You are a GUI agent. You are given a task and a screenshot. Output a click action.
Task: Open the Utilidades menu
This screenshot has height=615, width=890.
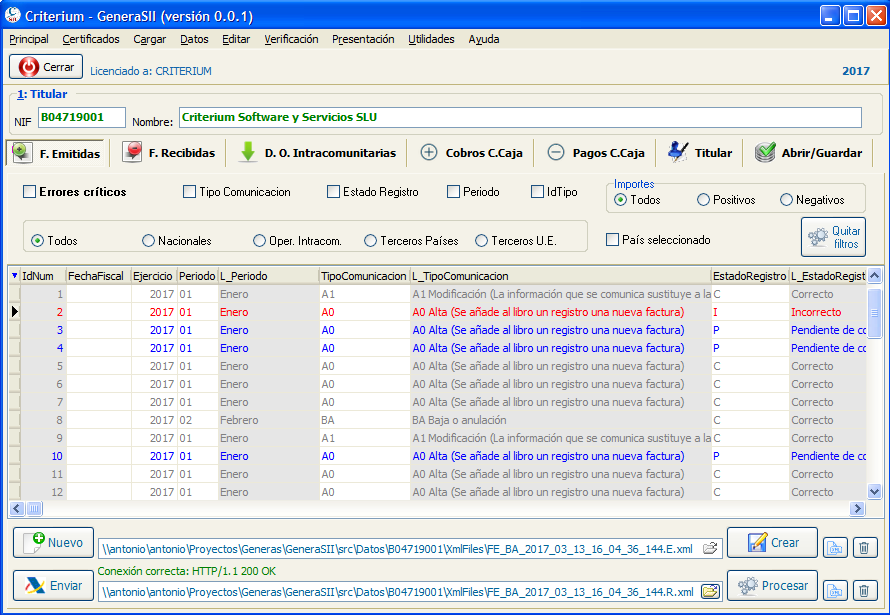pyautogui.click(x=431, y=39)
